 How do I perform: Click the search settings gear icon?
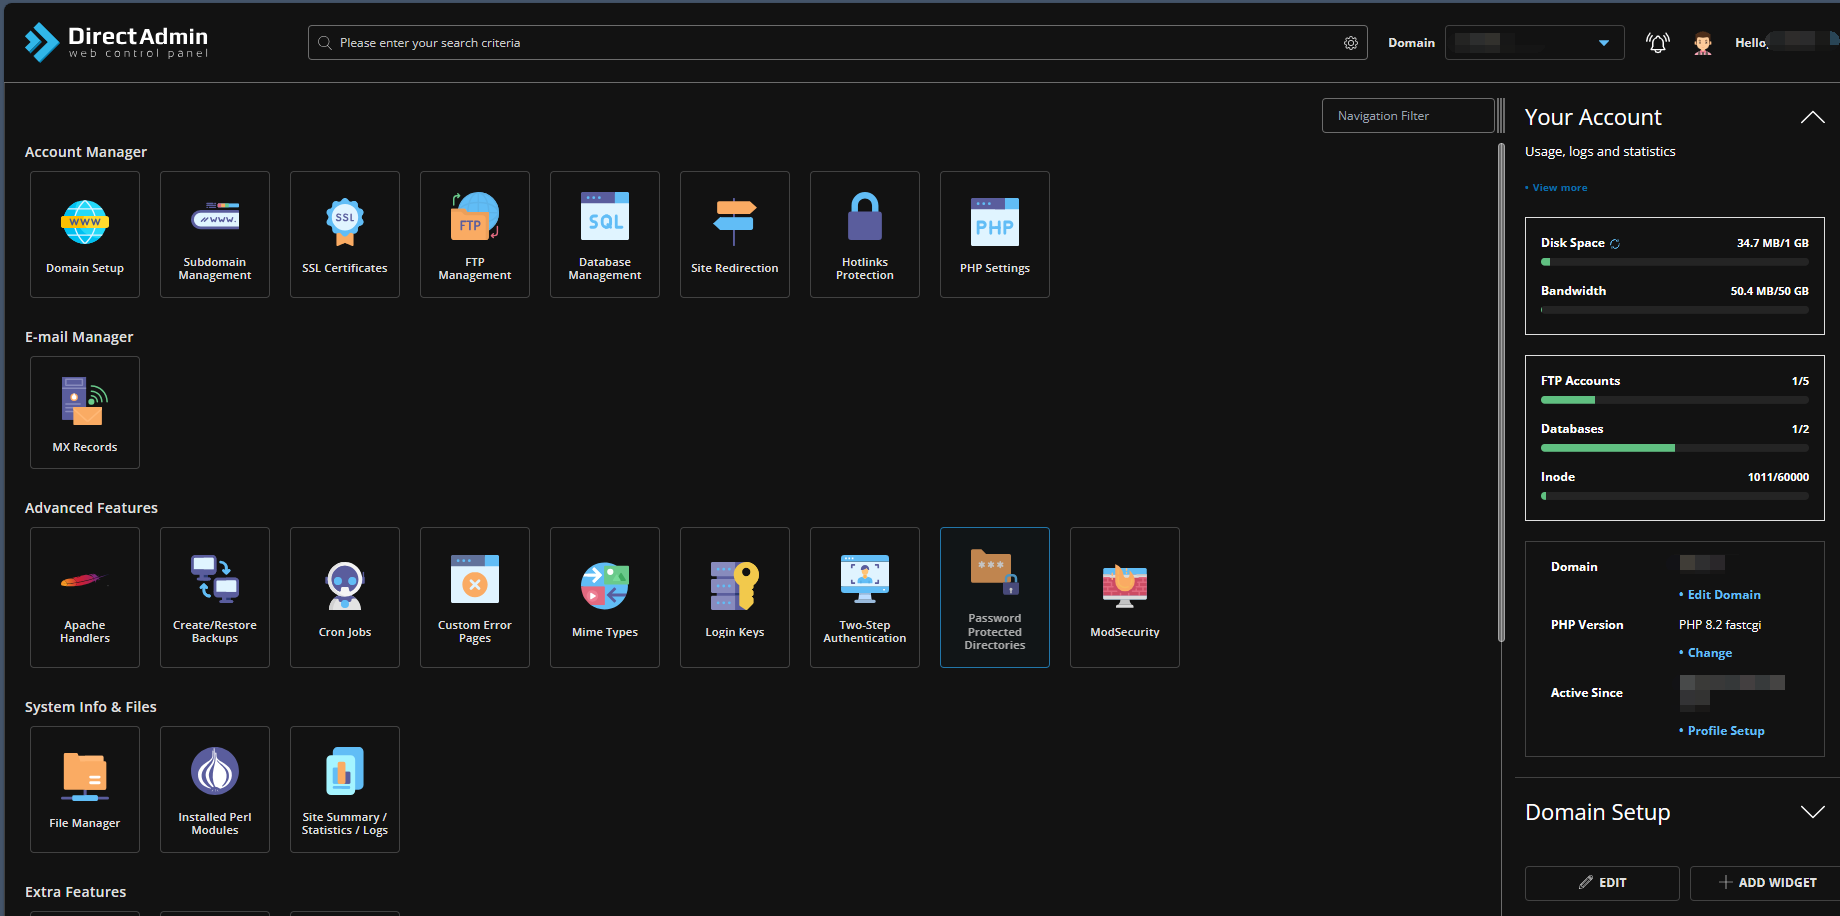[1351, 43]
